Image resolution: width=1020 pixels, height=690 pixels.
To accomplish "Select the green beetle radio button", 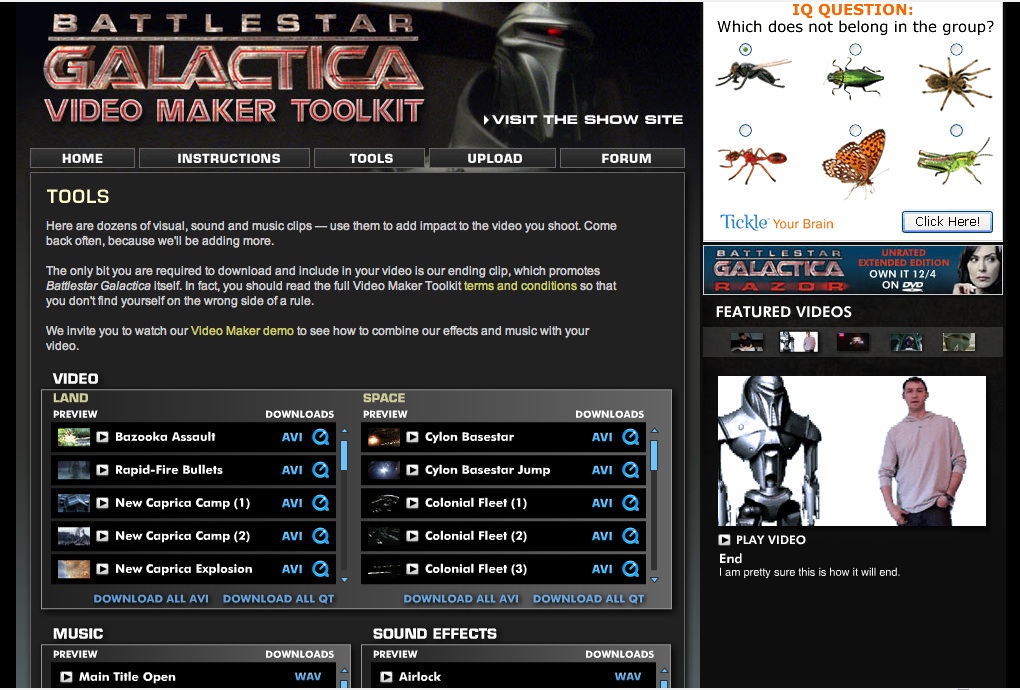I will [855, 49].
